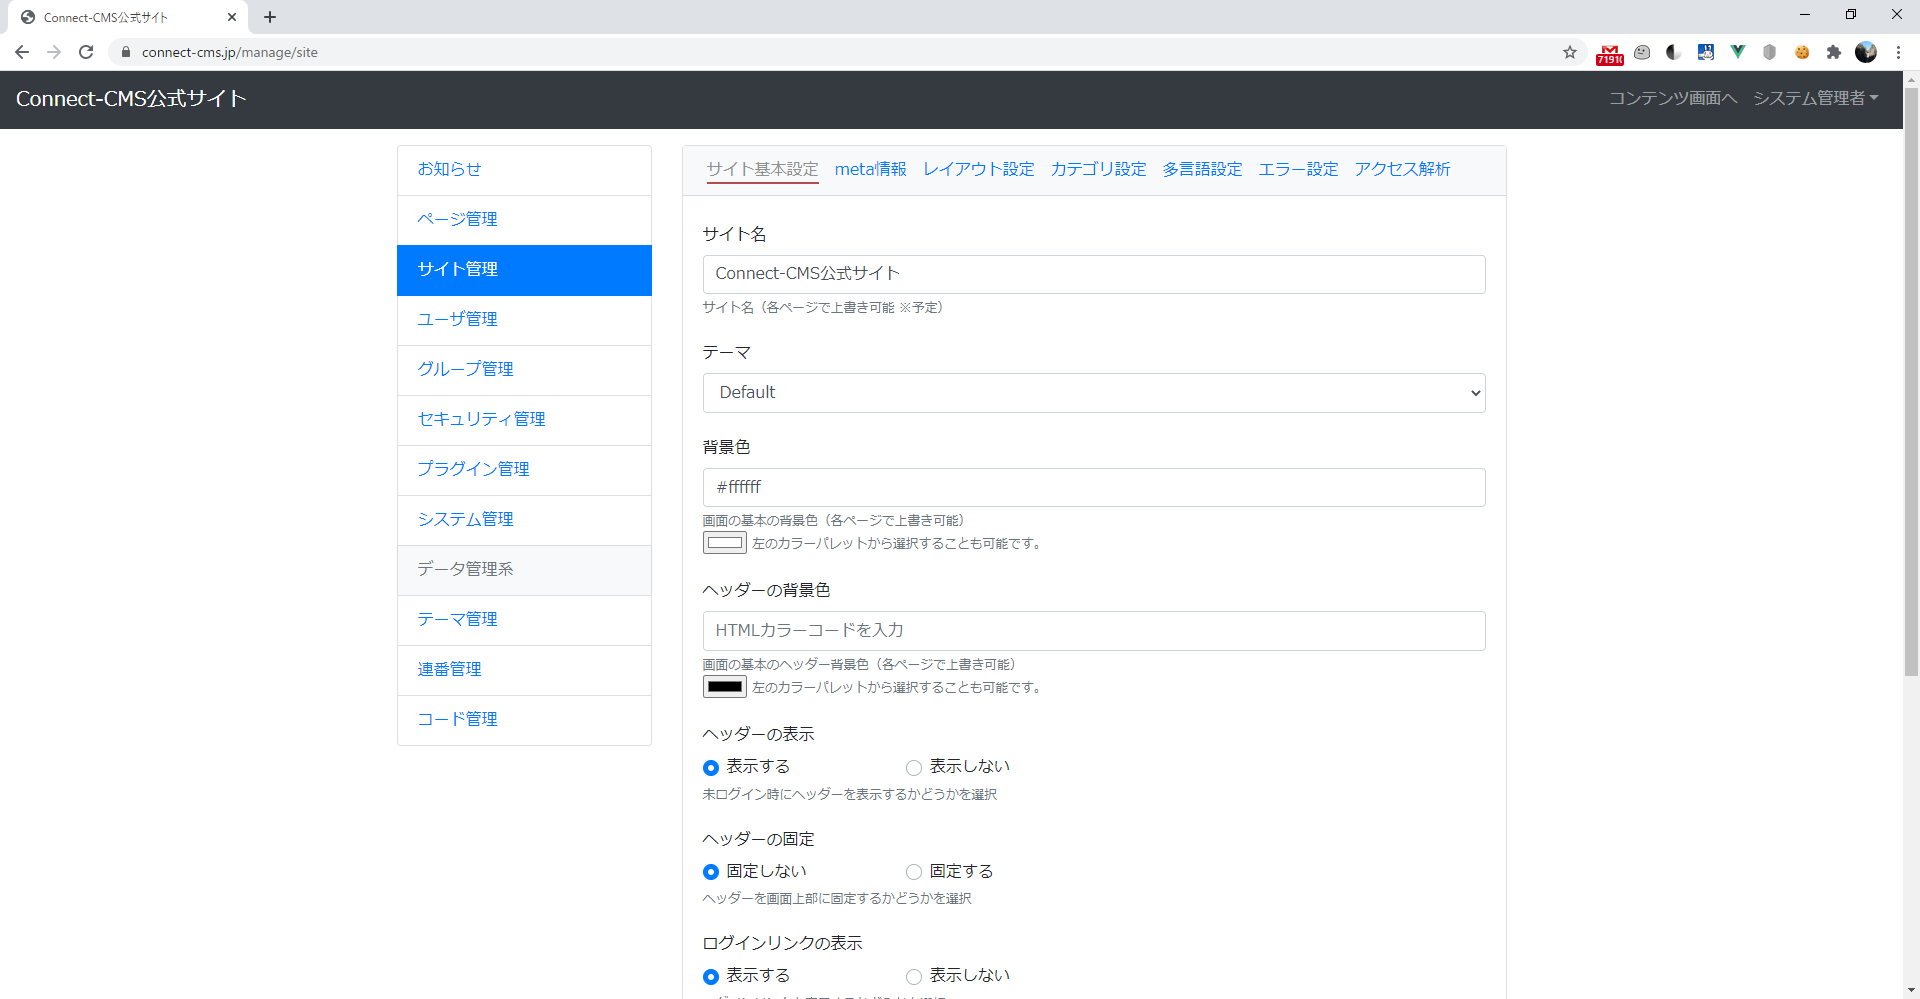Open the browser Extensions puzzle icon
Image resolution: width=1920 pixels, height=999 pixels.
pyautogui.click(x=1834, y=51)
